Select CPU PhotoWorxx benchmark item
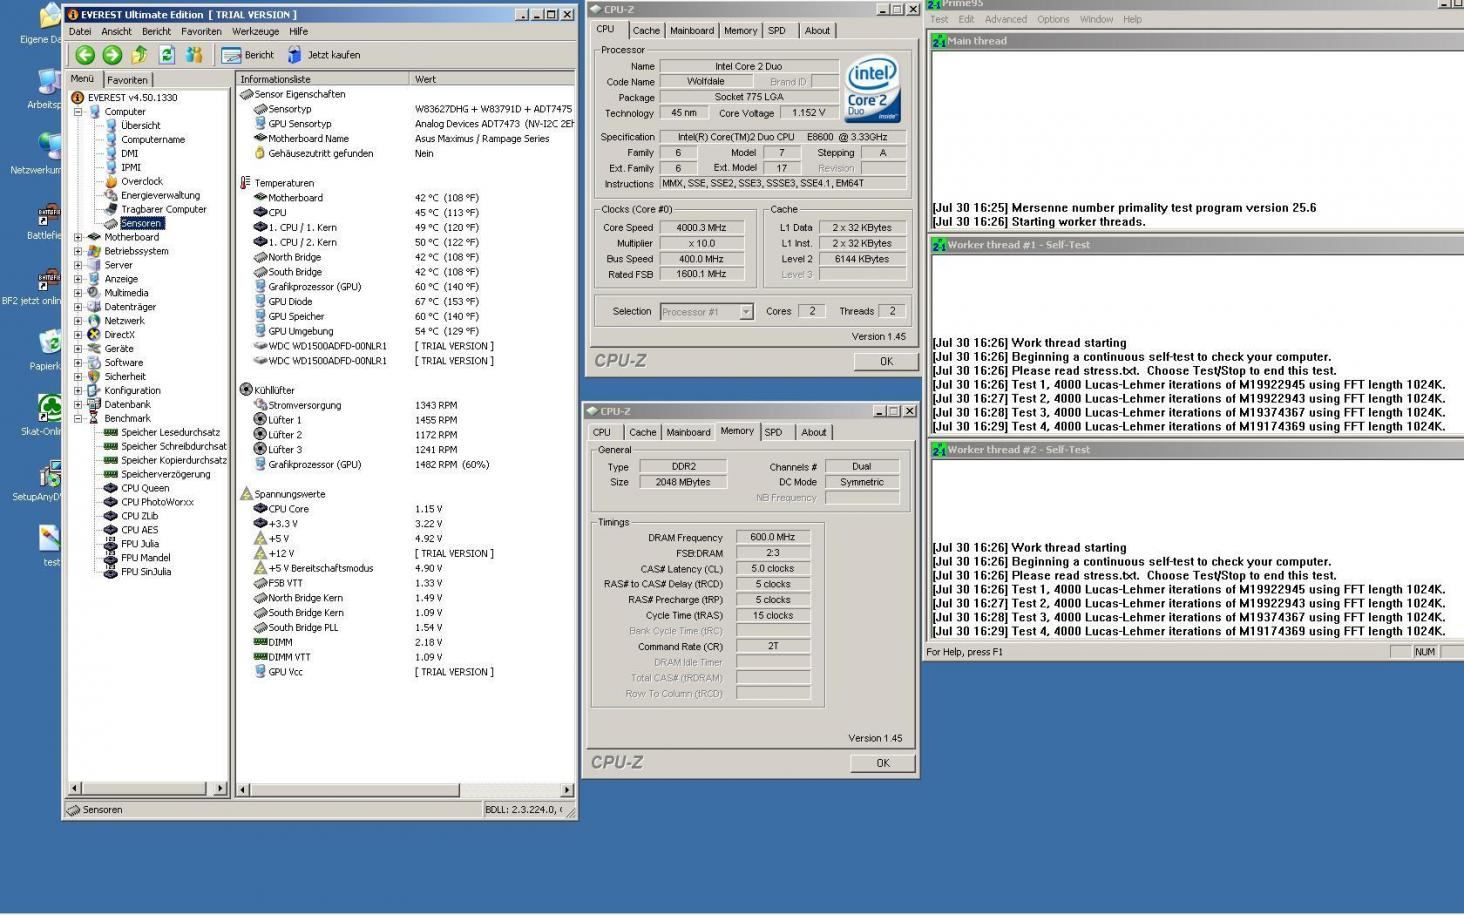The height and width of the screenshot is (915, 1464). [x=157, y=503]
